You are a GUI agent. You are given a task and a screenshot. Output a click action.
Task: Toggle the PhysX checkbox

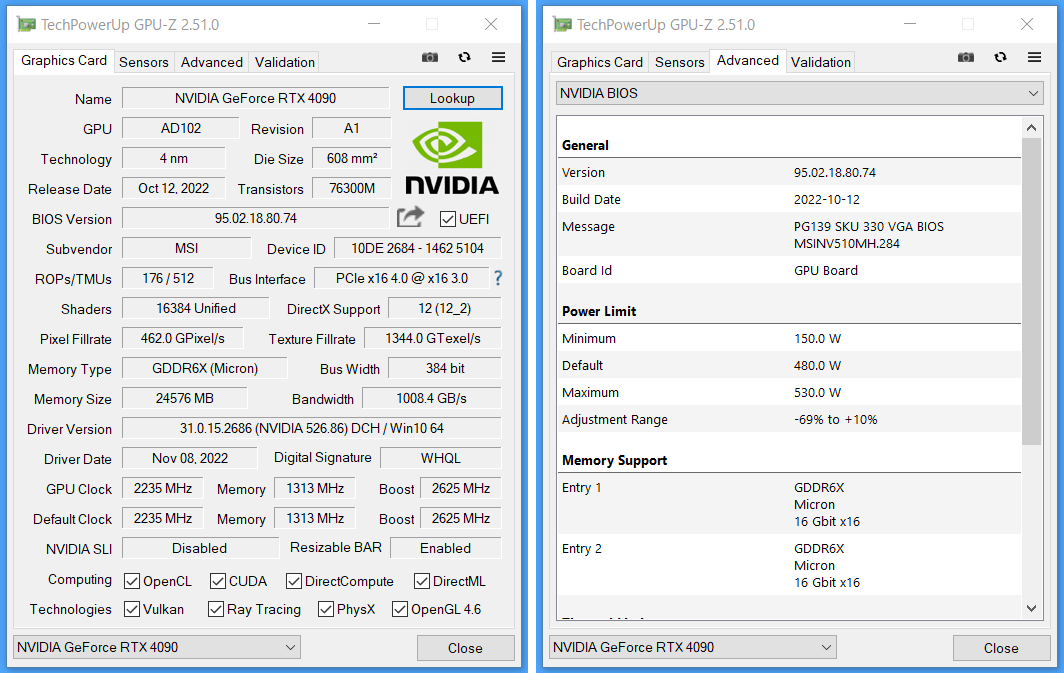pos(326,609)
